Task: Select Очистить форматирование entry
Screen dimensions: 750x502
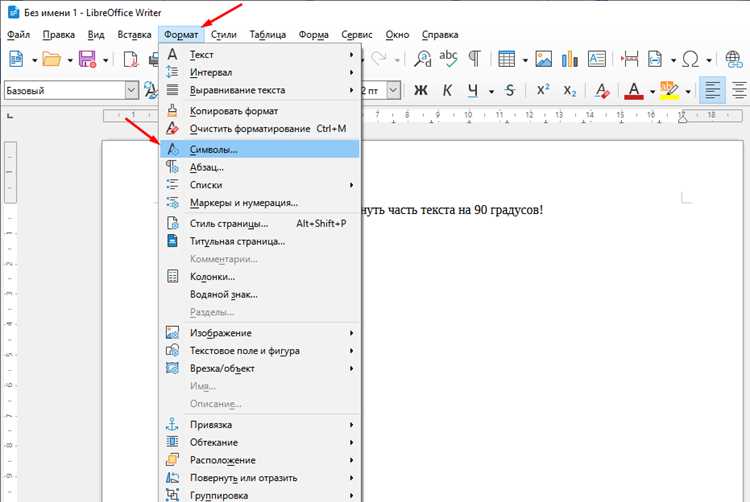Action: pos(260,129)
